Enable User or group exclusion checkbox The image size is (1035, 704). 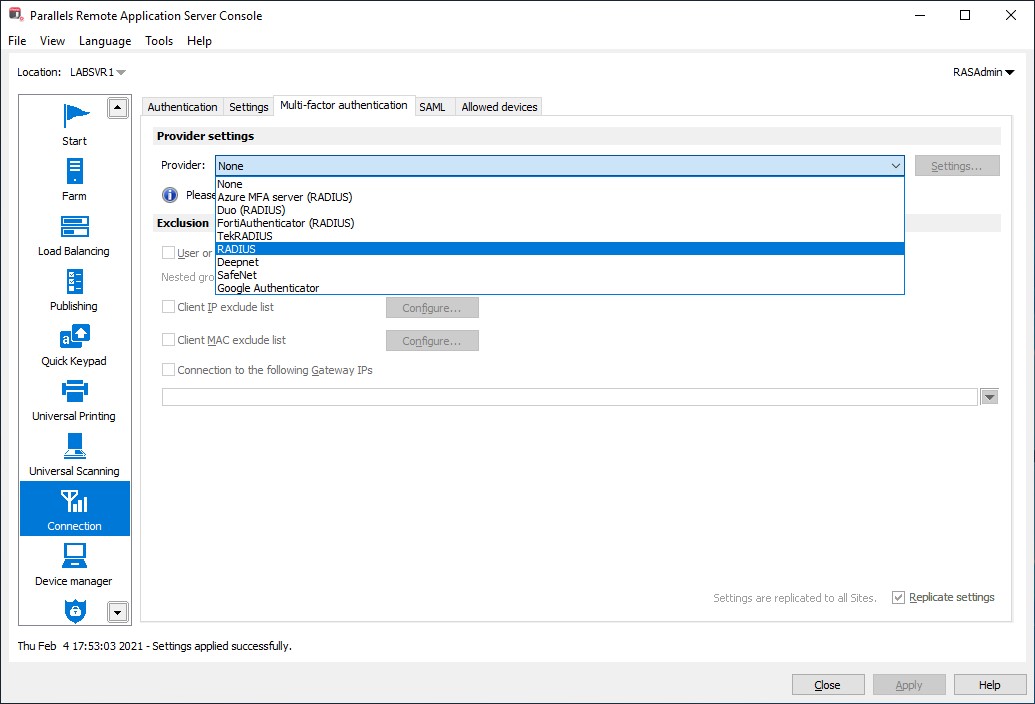pyautogui.click(x=168, y=253)
